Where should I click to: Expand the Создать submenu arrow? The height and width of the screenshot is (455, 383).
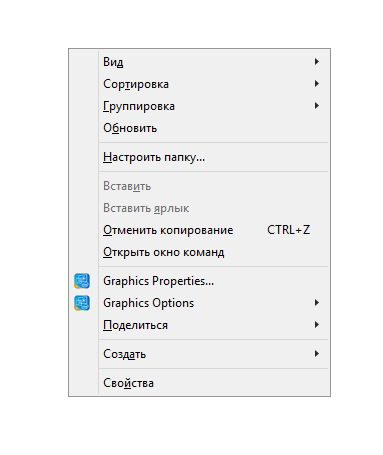click(317, 354)
